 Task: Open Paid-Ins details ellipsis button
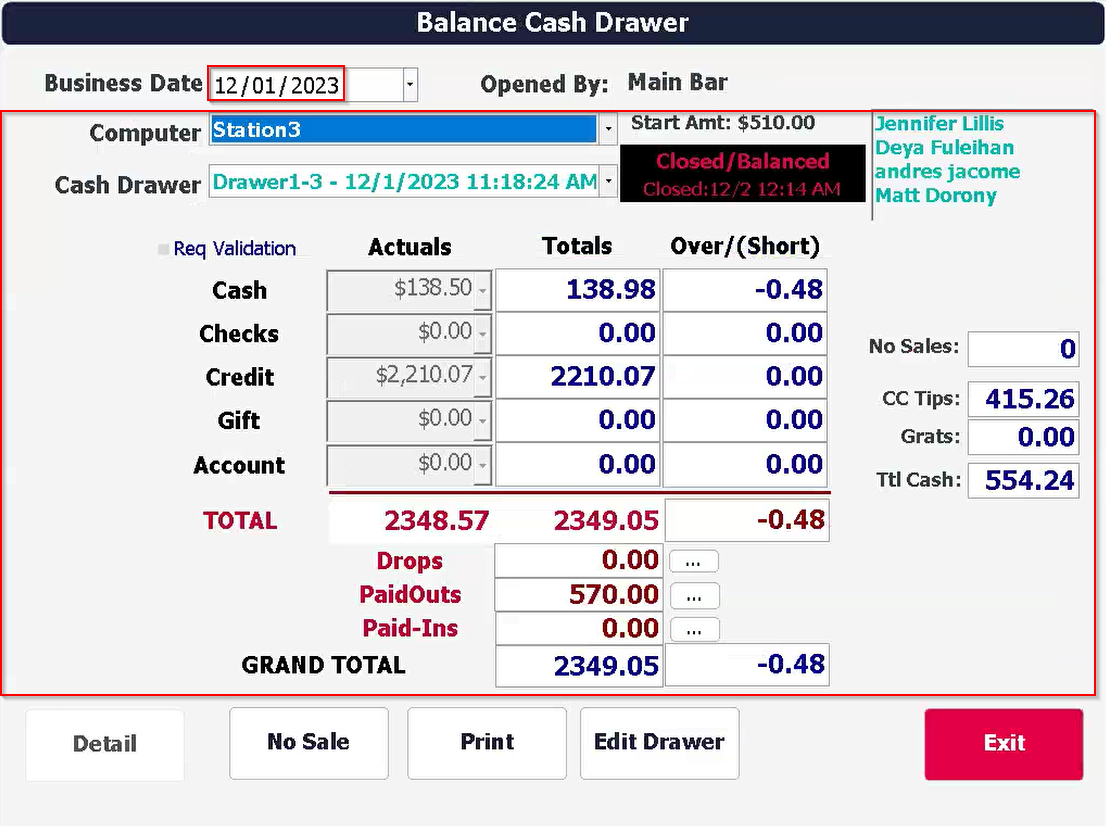click(693, 629)
